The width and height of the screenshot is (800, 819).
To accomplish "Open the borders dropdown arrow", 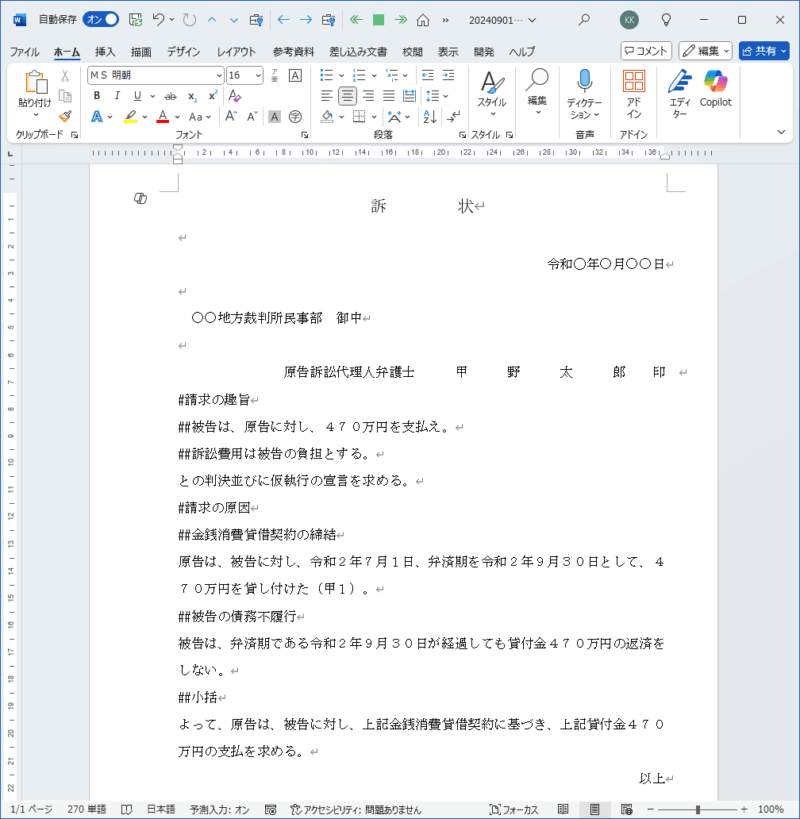I will click(374, 117).
